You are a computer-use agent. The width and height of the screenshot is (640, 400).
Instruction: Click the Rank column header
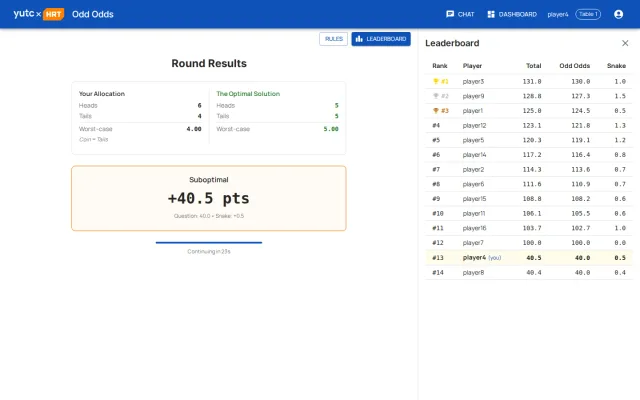(x=440, y=66)
